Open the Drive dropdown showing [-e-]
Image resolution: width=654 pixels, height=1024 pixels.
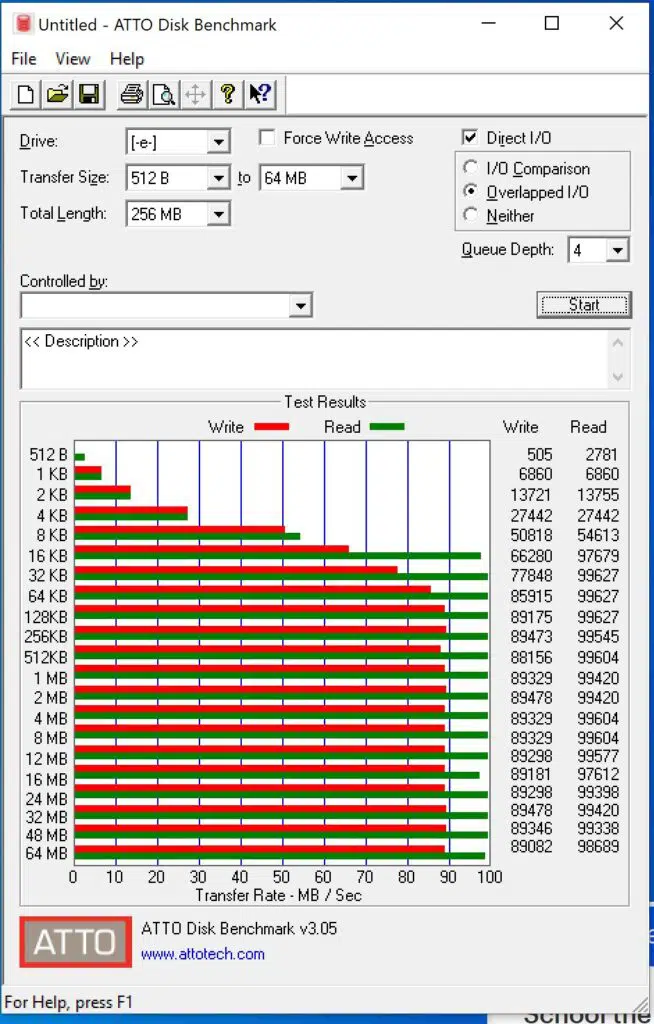(x=218, y=142)
